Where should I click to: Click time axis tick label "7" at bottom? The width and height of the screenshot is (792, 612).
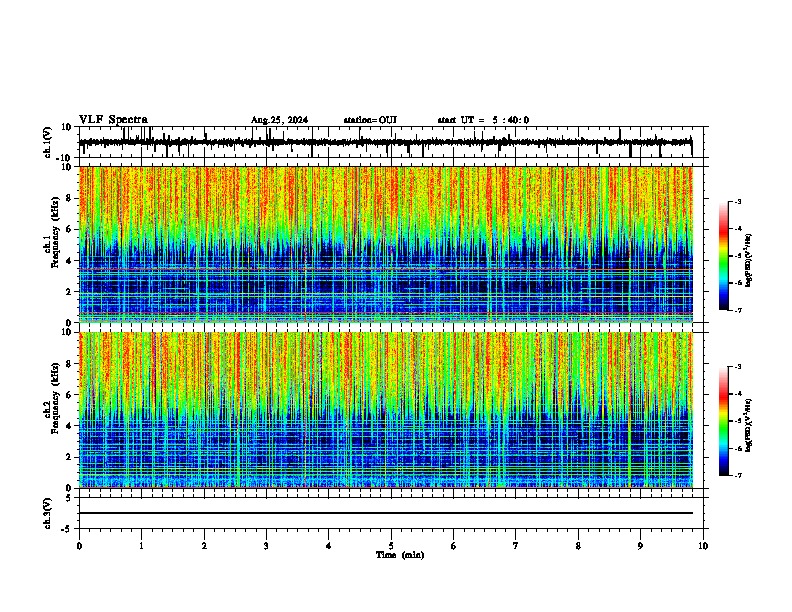click(516, 546)
